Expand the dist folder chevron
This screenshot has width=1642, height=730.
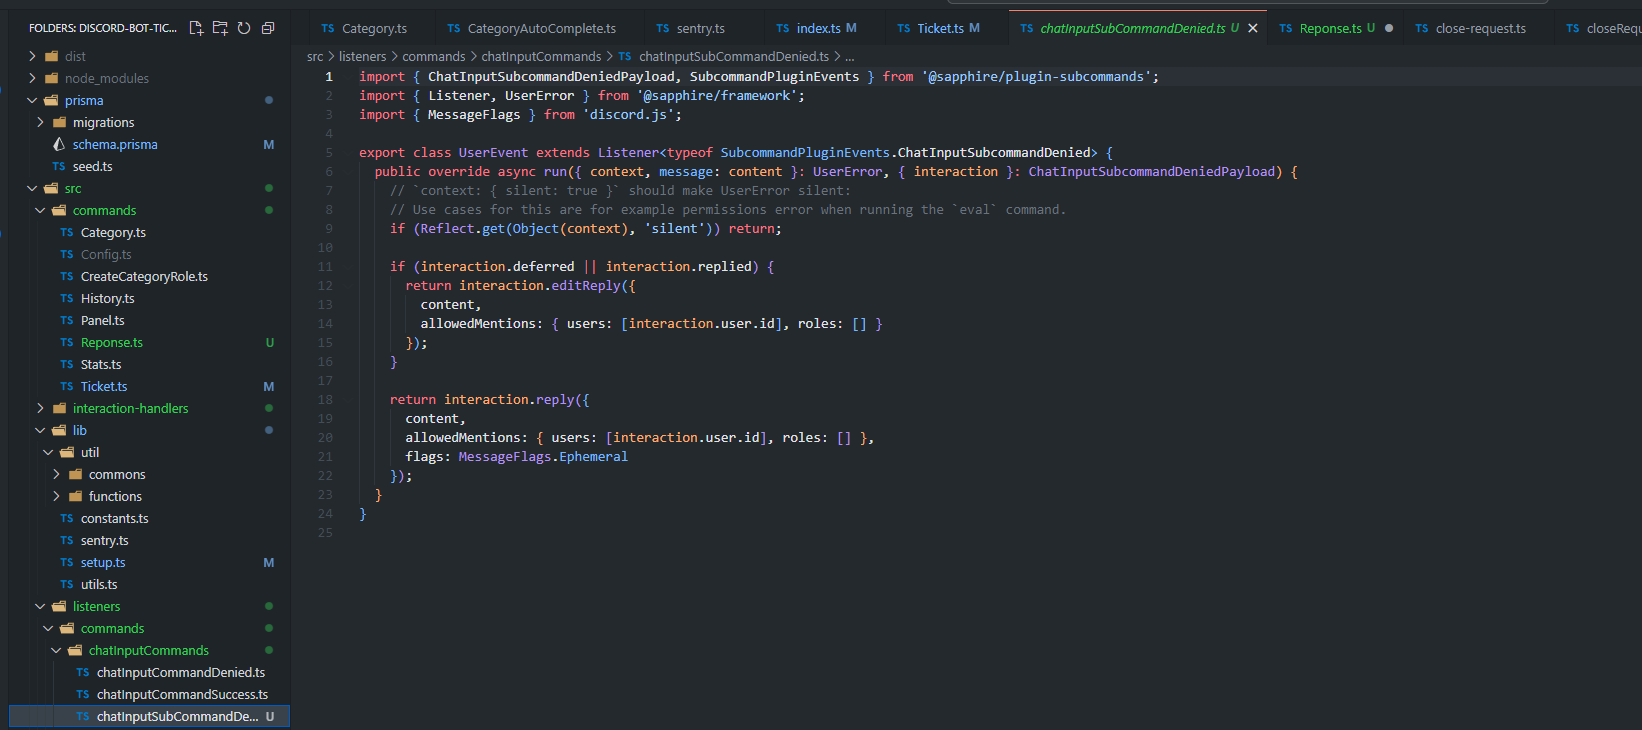point(32,56)
